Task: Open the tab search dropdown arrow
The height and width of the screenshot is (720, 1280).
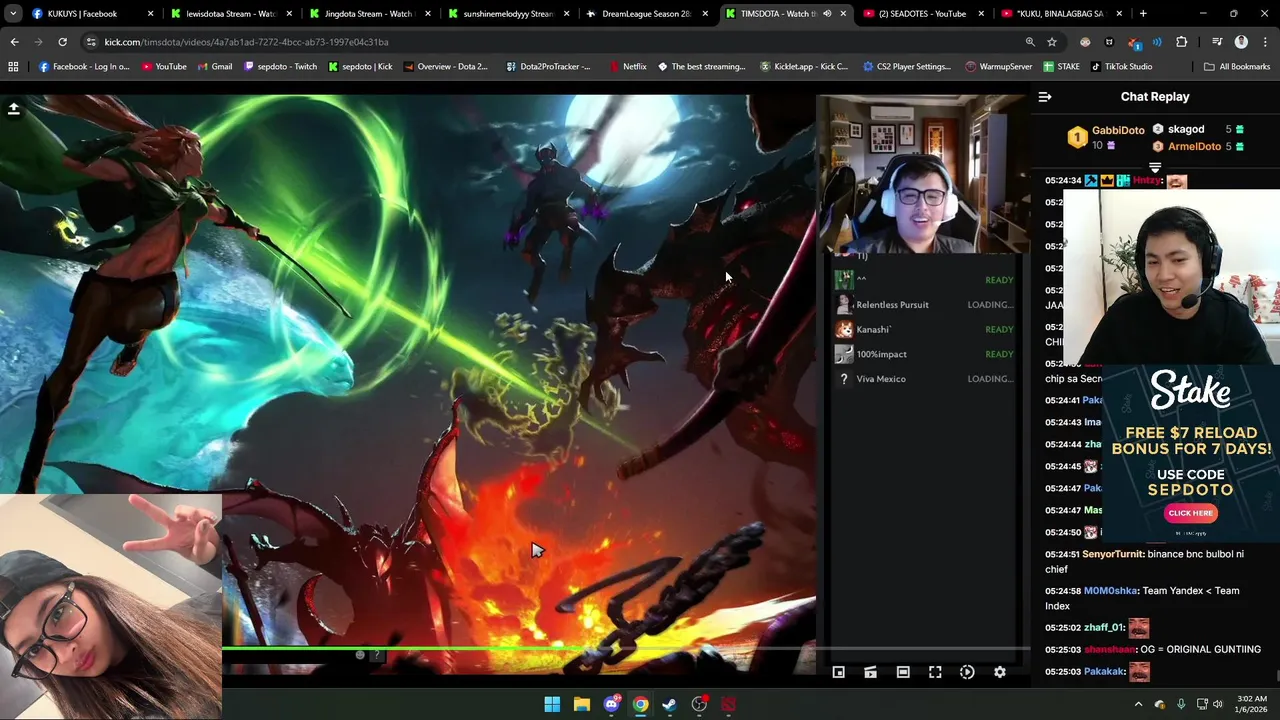Action: [x=13, y=14]
